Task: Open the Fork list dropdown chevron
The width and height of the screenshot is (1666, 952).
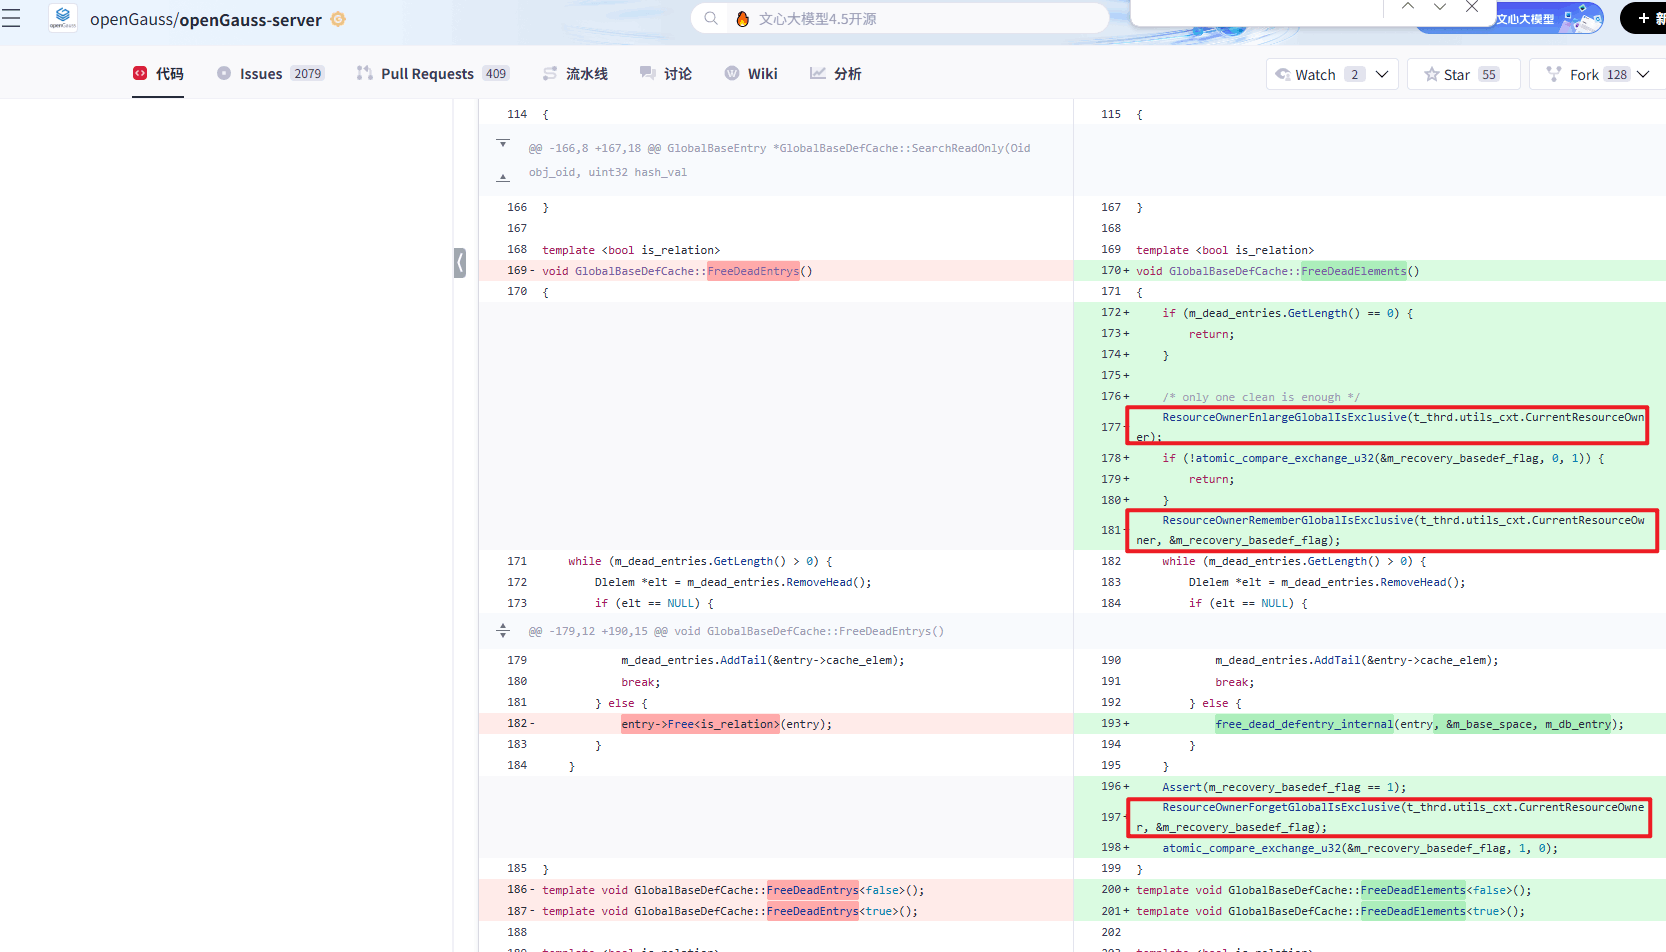Action: (1643, 73)
